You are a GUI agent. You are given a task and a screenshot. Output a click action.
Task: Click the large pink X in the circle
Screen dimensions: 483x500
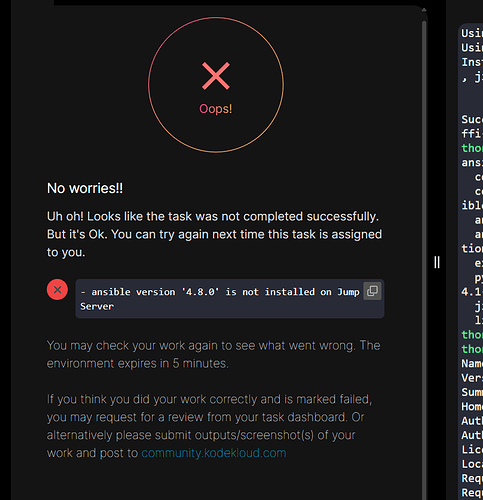216,76
